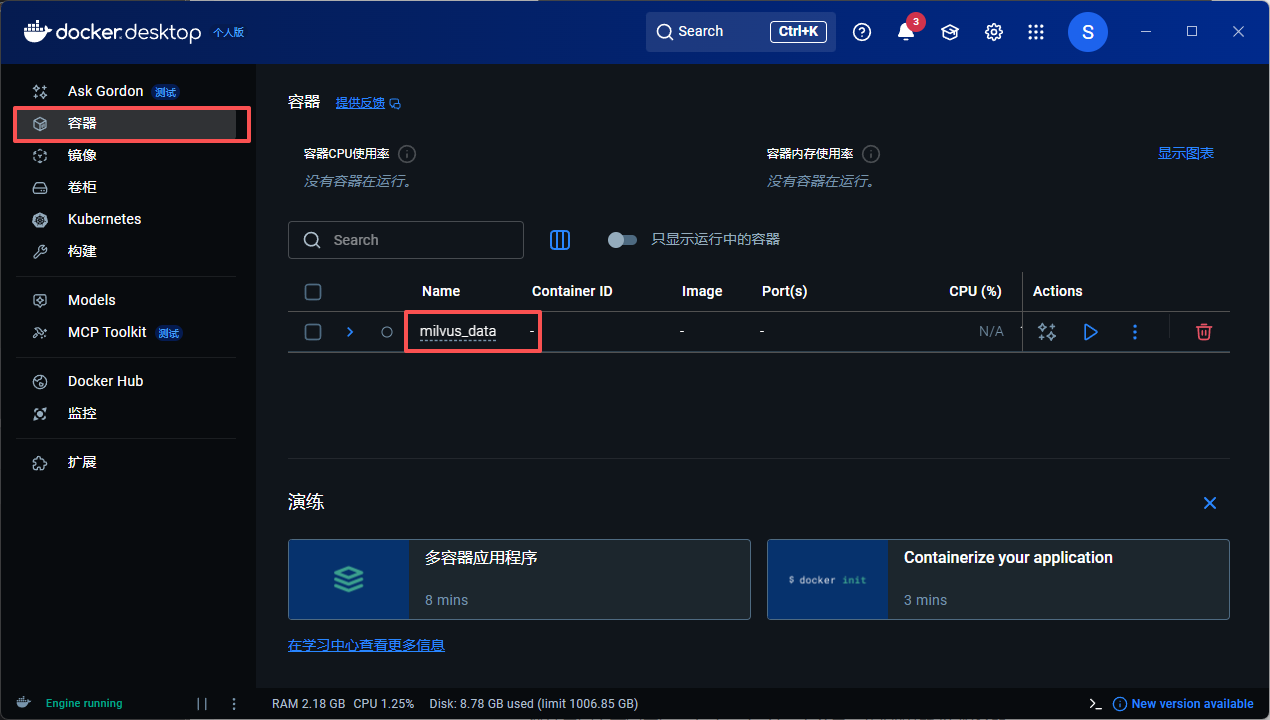
Task: Open the column display options icon
Action: pyautogui.click(x=560, y=240)
